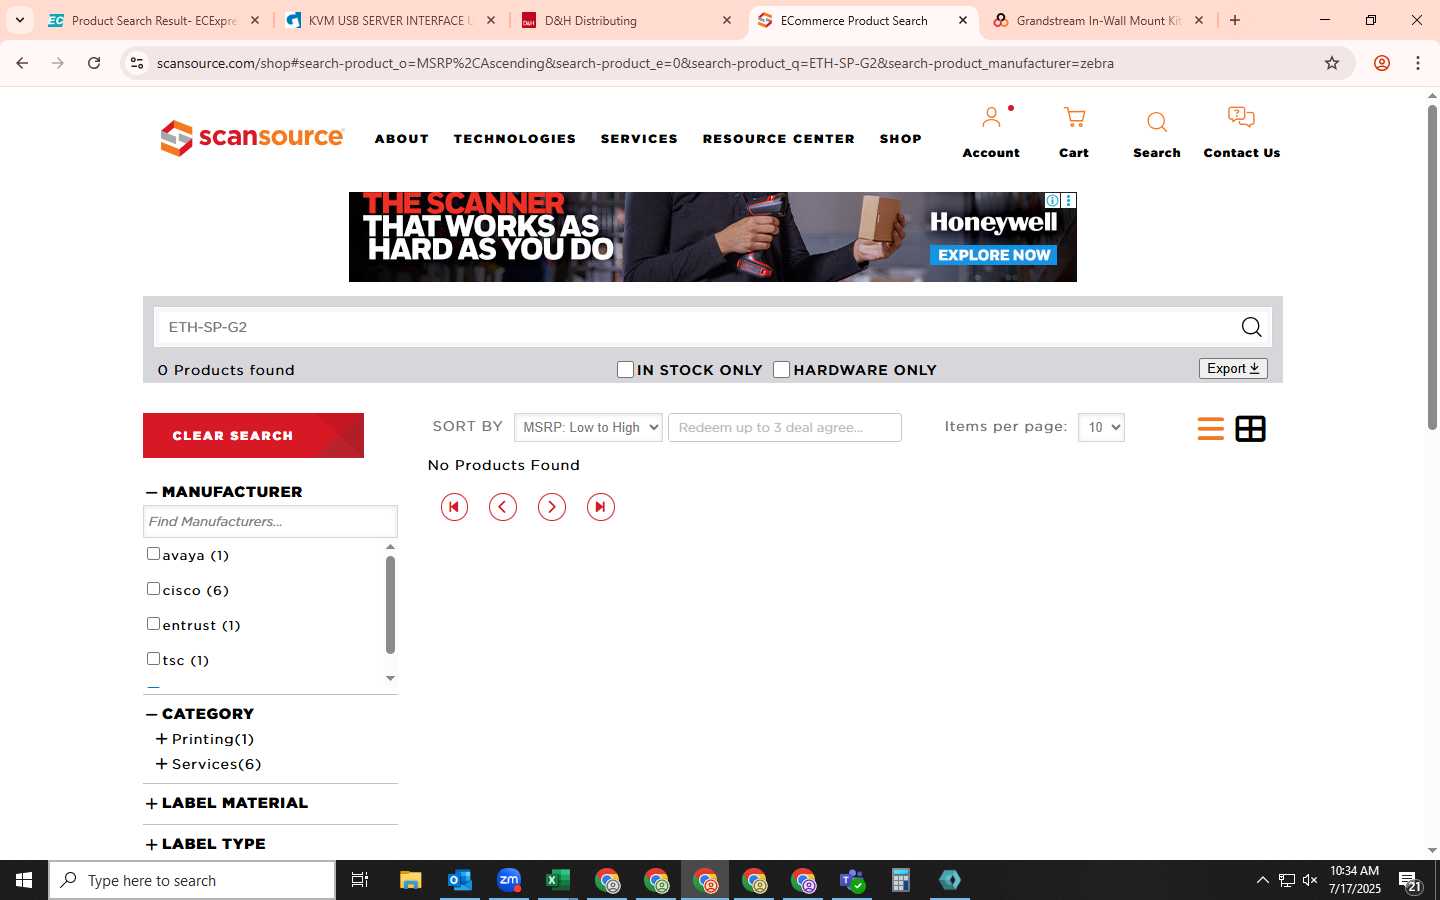Tick the avaya manufacturer checkbox
1440x900 pixels.
click(153, 553)
